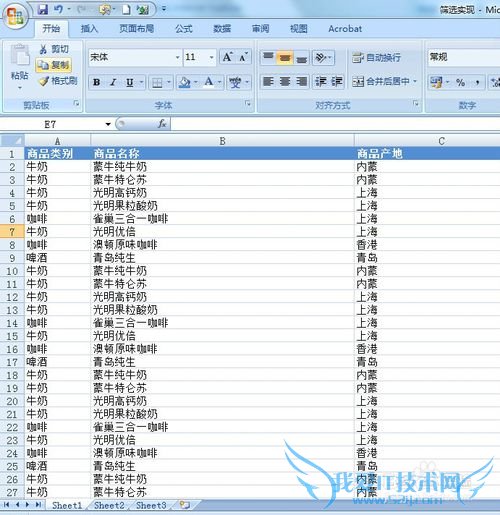
Task: Enable Wrap Text (自动换行)
Action: click(x=376, y=58)
